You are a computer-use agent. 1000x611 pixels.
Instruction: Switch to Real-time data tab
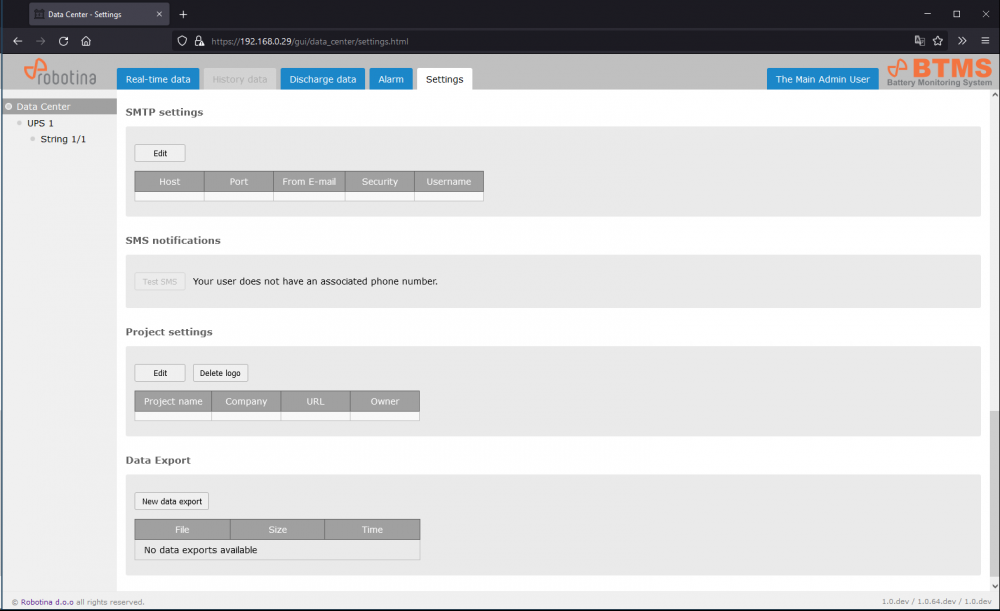click(x=158, y=79)
